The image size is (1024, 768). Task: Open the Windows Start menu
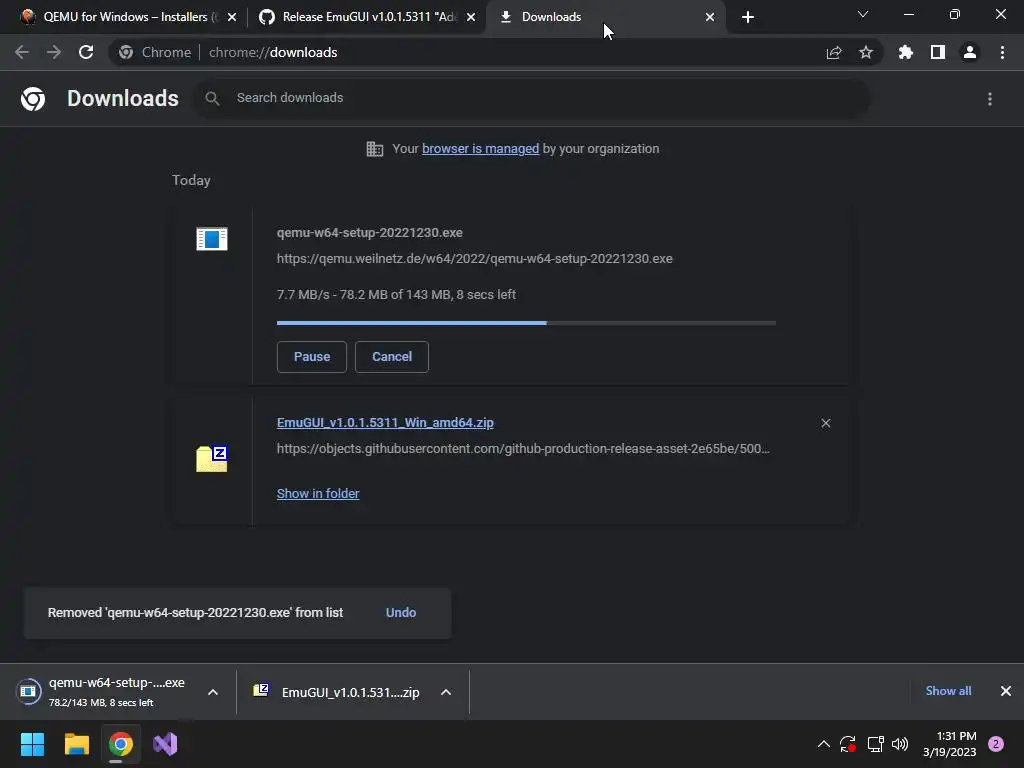click(32, 744)
